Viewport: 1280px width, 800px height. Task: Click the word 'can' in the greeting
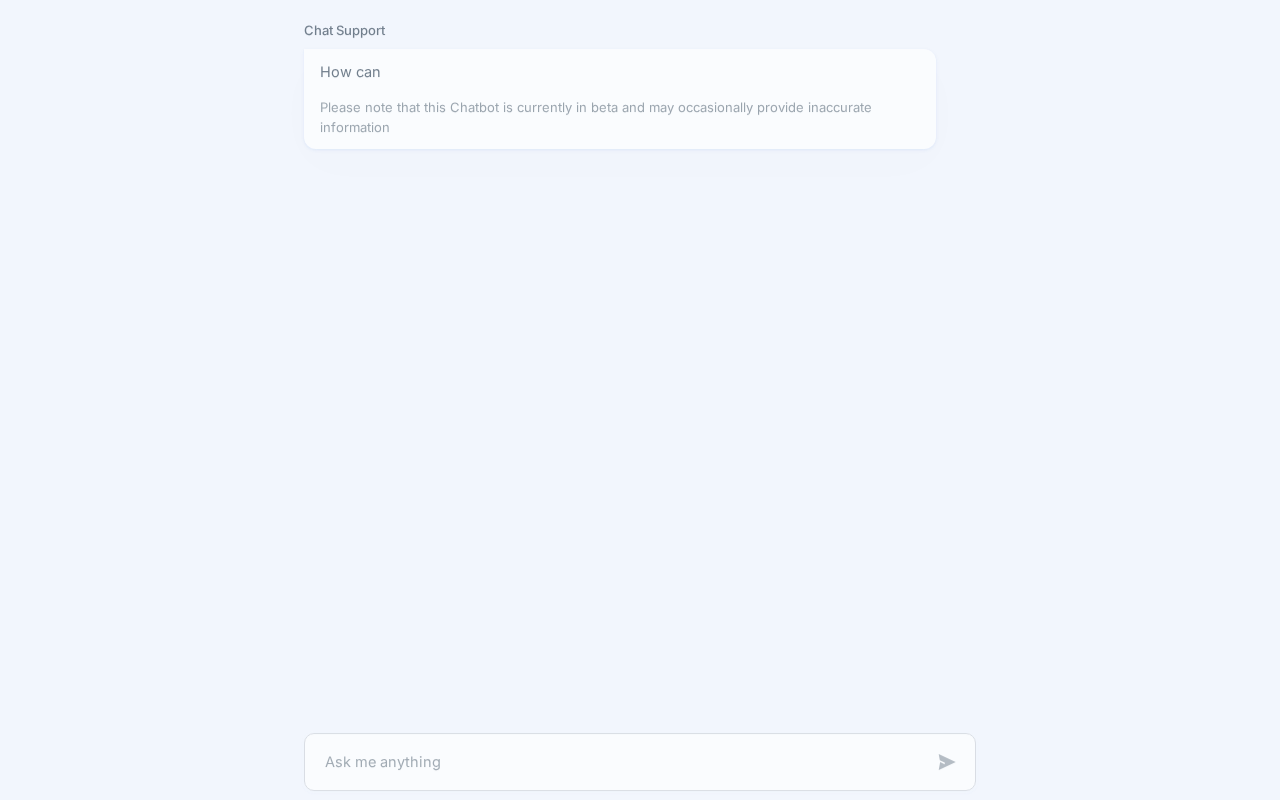[x=368, y=72]
